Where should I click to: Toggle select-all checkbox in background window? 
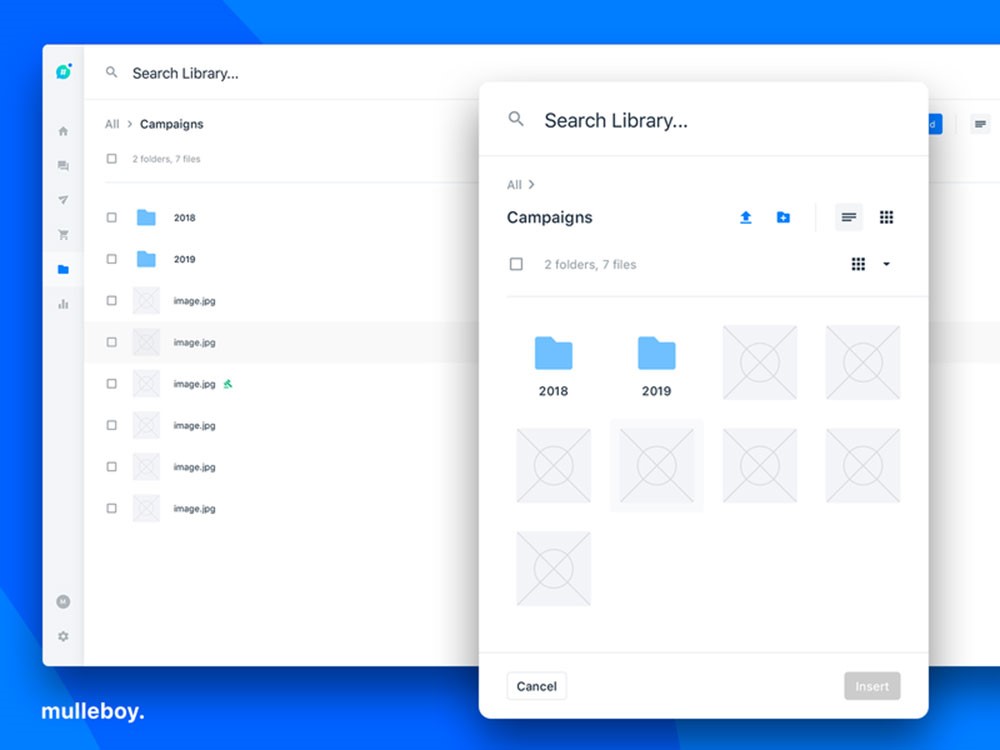click(112, 158)
